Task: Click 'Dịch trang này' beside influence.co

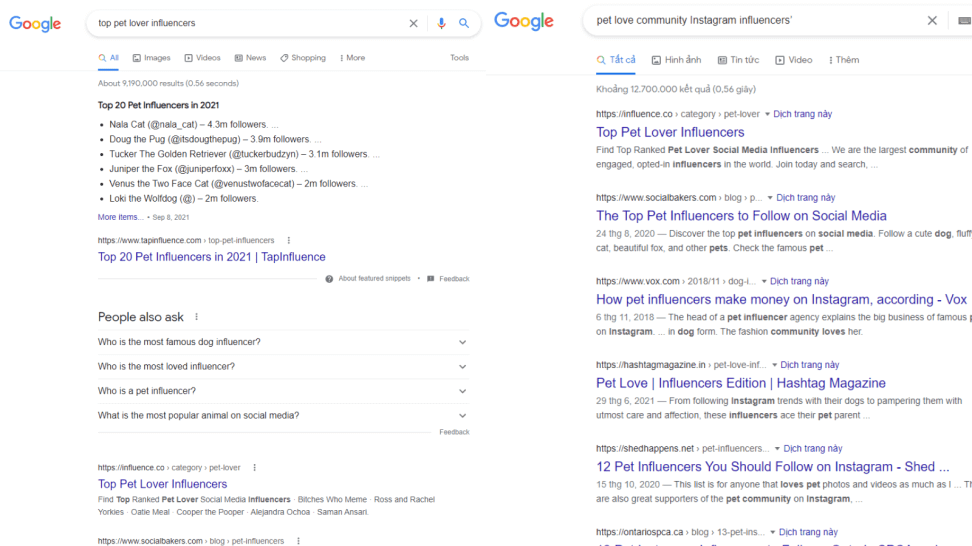Action: (803, 114)
